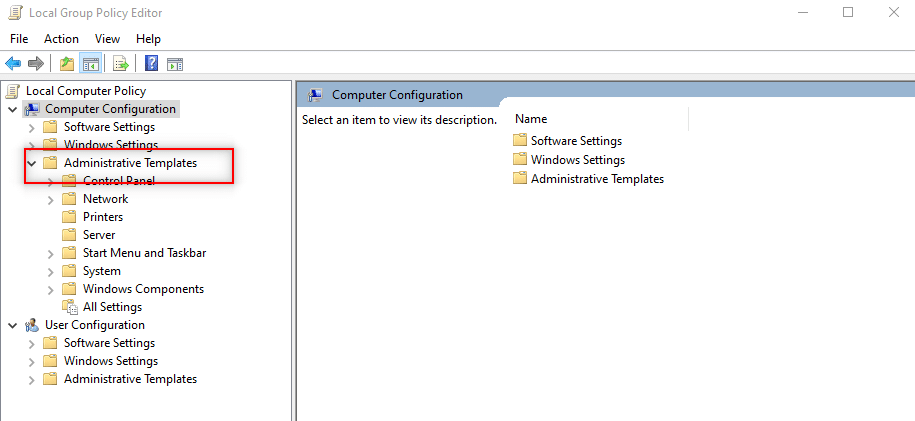Collapse the Computer Configuration node
Screen dimensions: 915x421
[13, 109]
